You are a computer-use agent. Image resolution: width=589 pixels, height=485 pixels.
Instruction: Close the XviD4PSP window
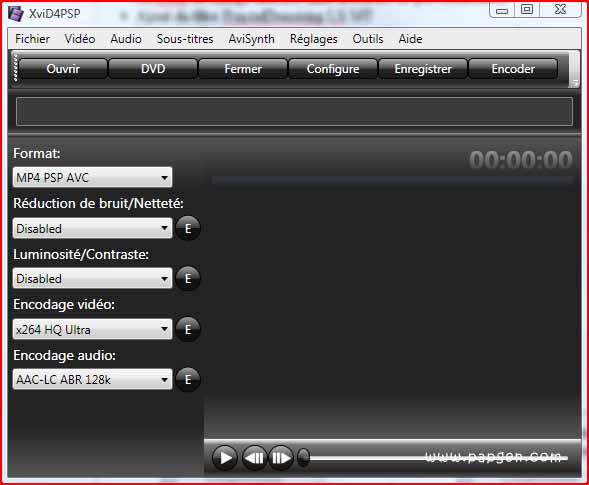coord(560,9)
